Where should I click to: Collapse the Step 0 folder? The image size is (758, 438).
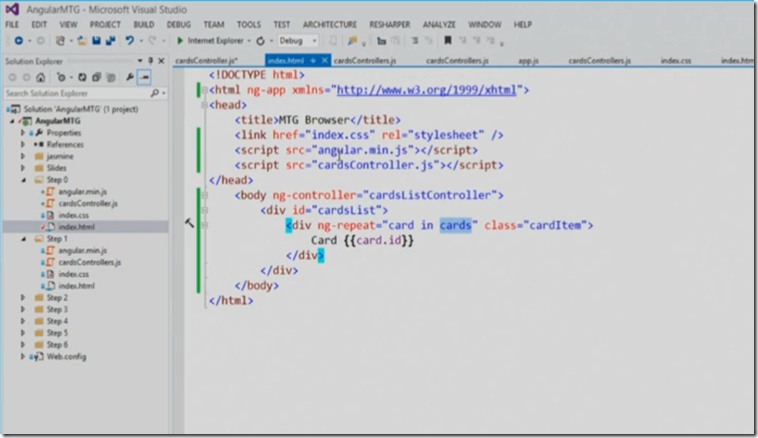click(x=23, y=180)
